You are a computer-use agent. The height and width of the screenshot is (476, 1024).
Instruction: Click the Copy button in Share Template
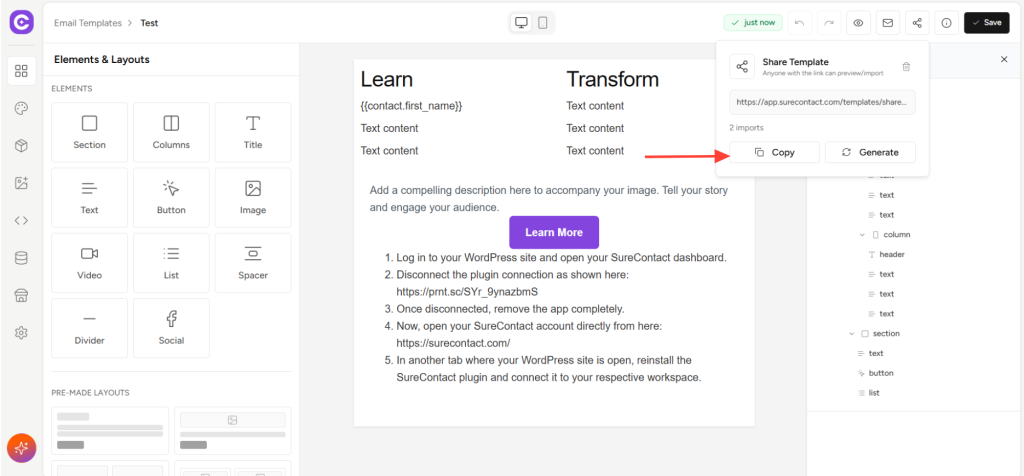(774, 152)
